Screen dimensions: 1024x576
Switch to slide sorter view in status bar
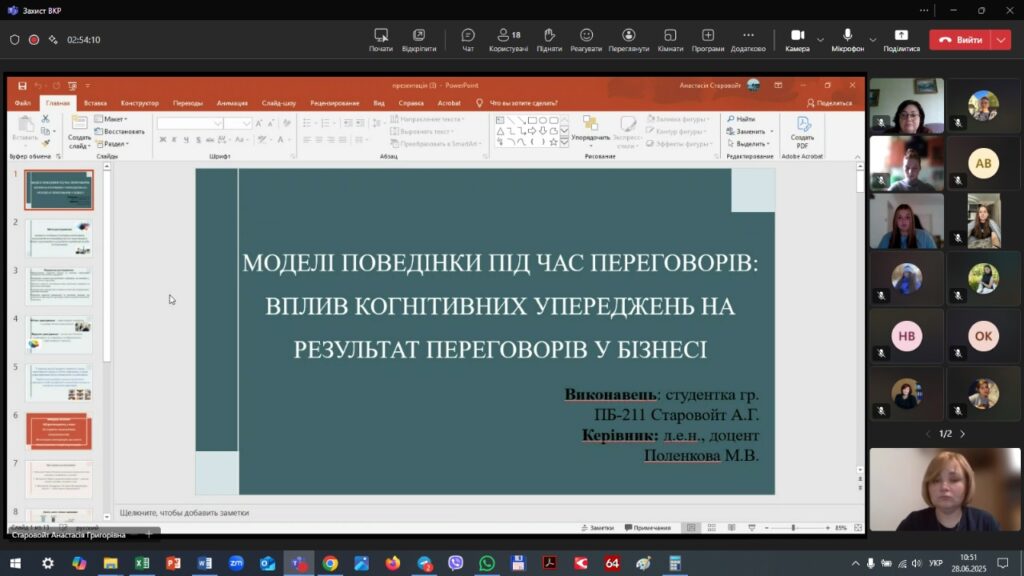(711, 528)
